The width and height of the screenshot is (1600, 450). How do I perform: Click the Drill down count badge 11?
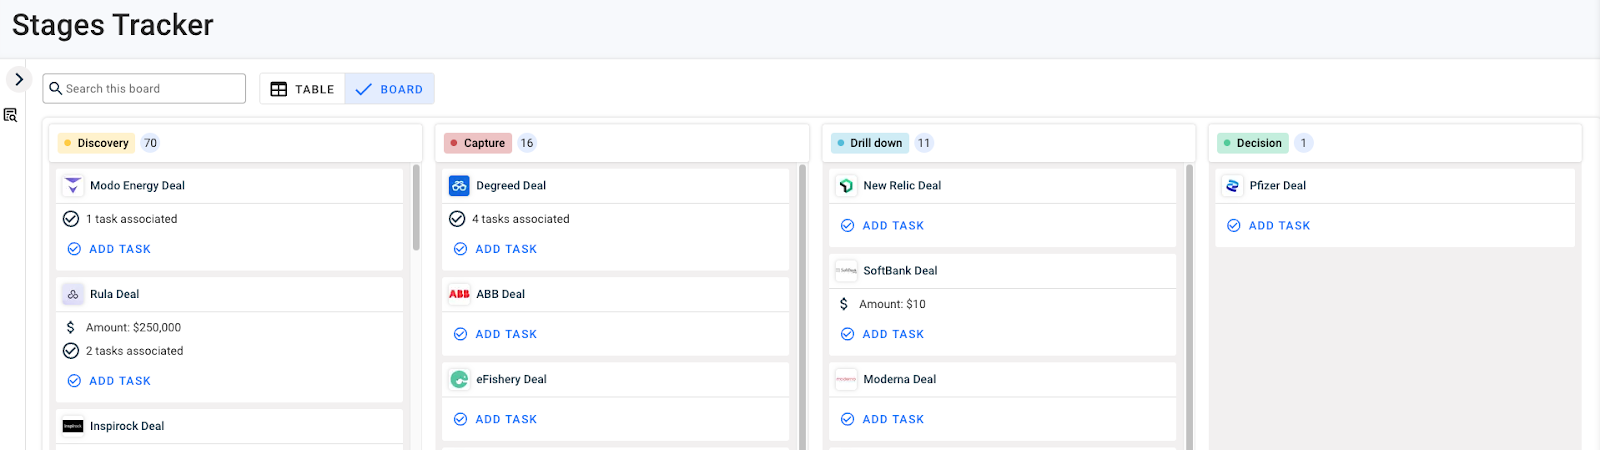pos(924,143)
